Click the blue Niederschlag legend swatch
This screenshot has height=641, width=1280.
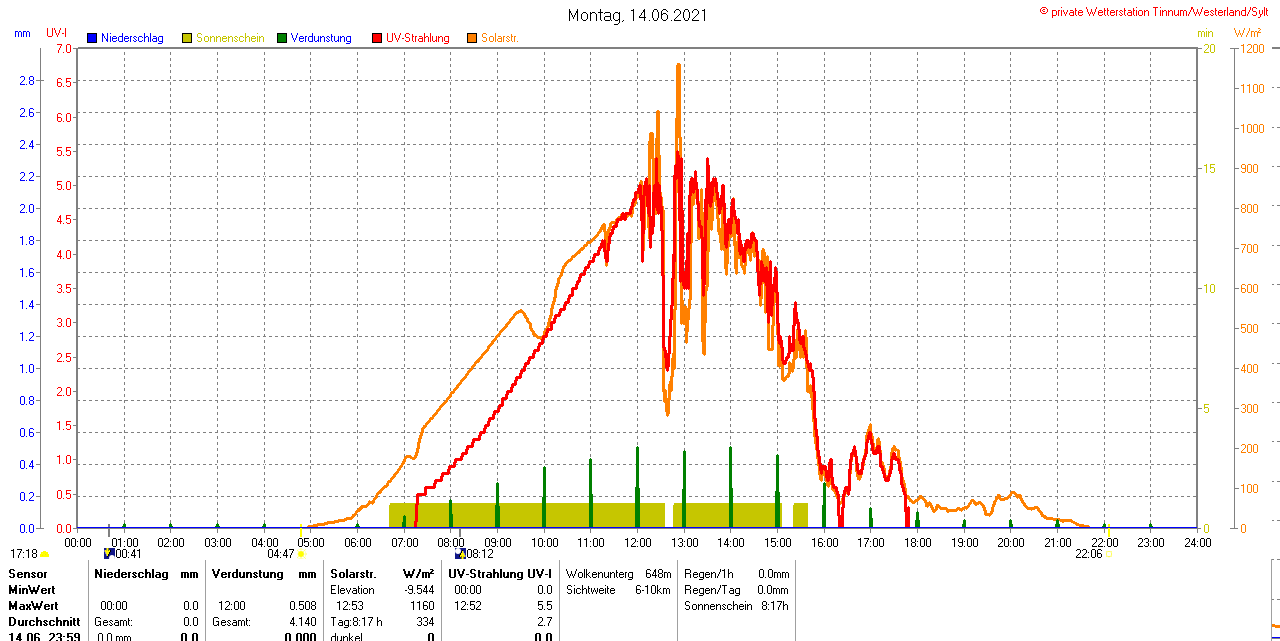[92, 38]
